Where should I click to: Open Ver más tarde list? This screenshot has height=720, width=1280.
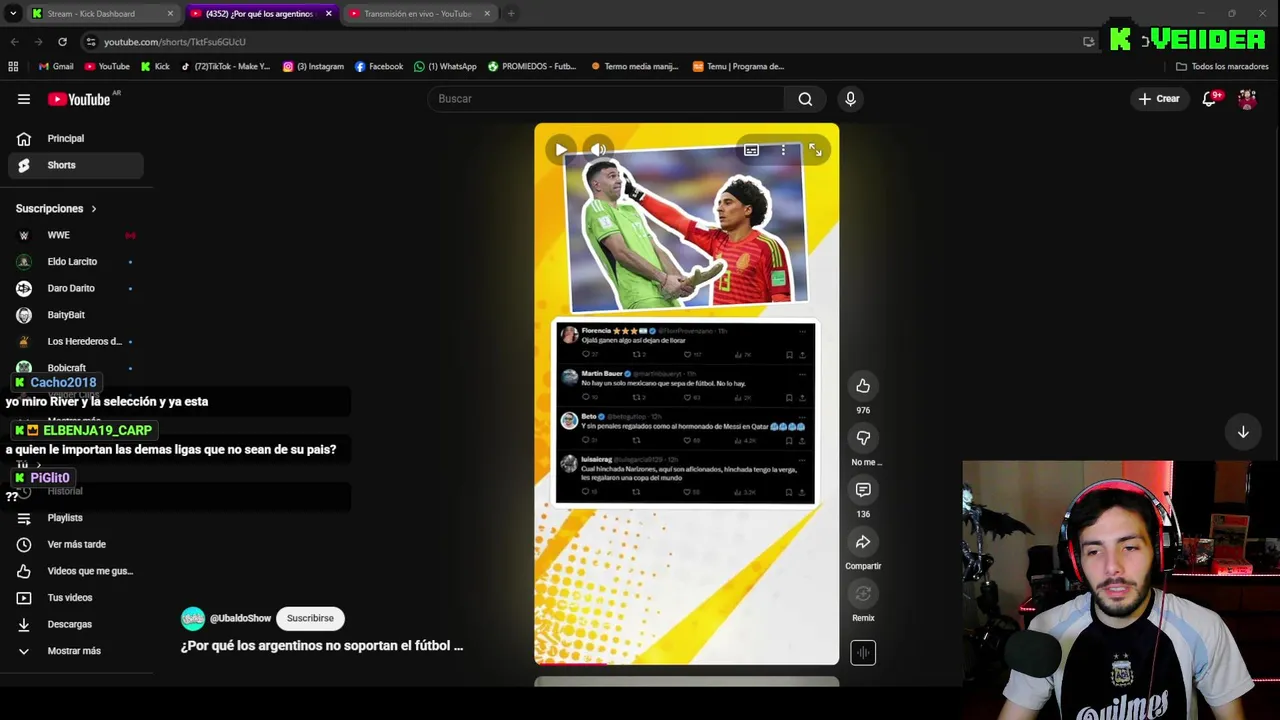pos(76,544)
